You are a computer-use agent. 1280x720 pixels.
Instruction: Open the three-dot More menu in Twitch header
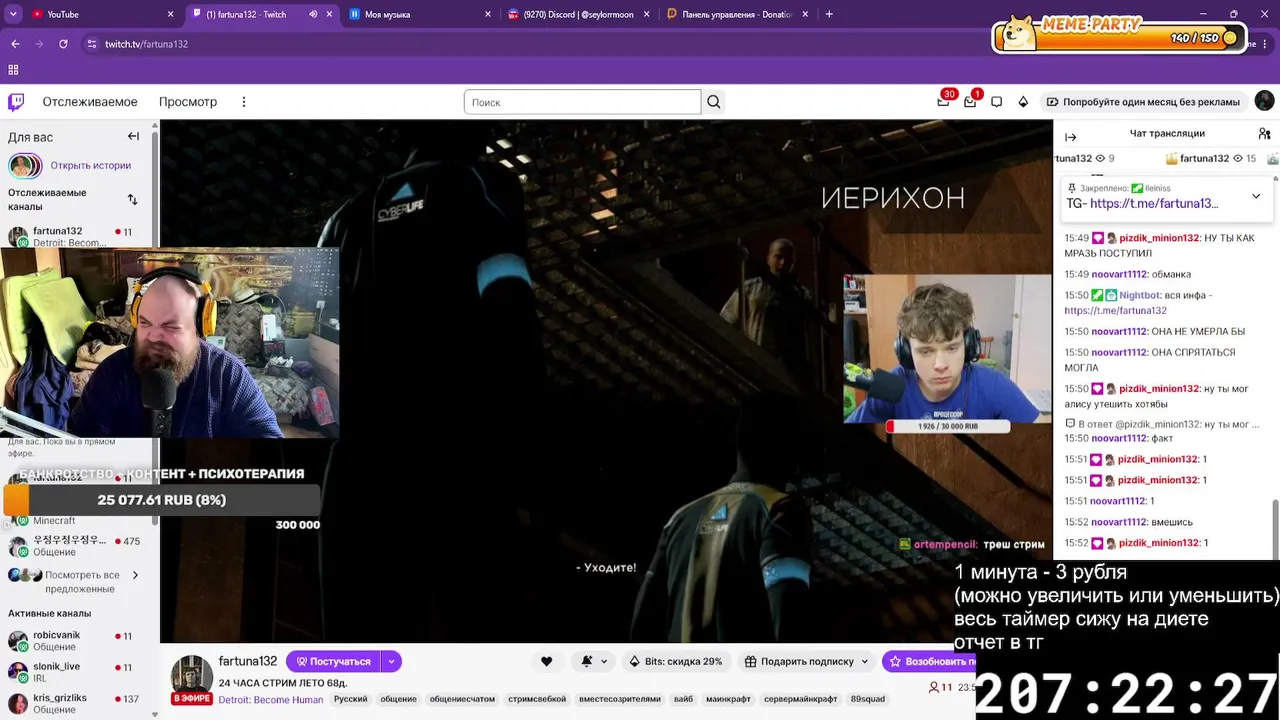pyautogui.click(x=243, y=102)
